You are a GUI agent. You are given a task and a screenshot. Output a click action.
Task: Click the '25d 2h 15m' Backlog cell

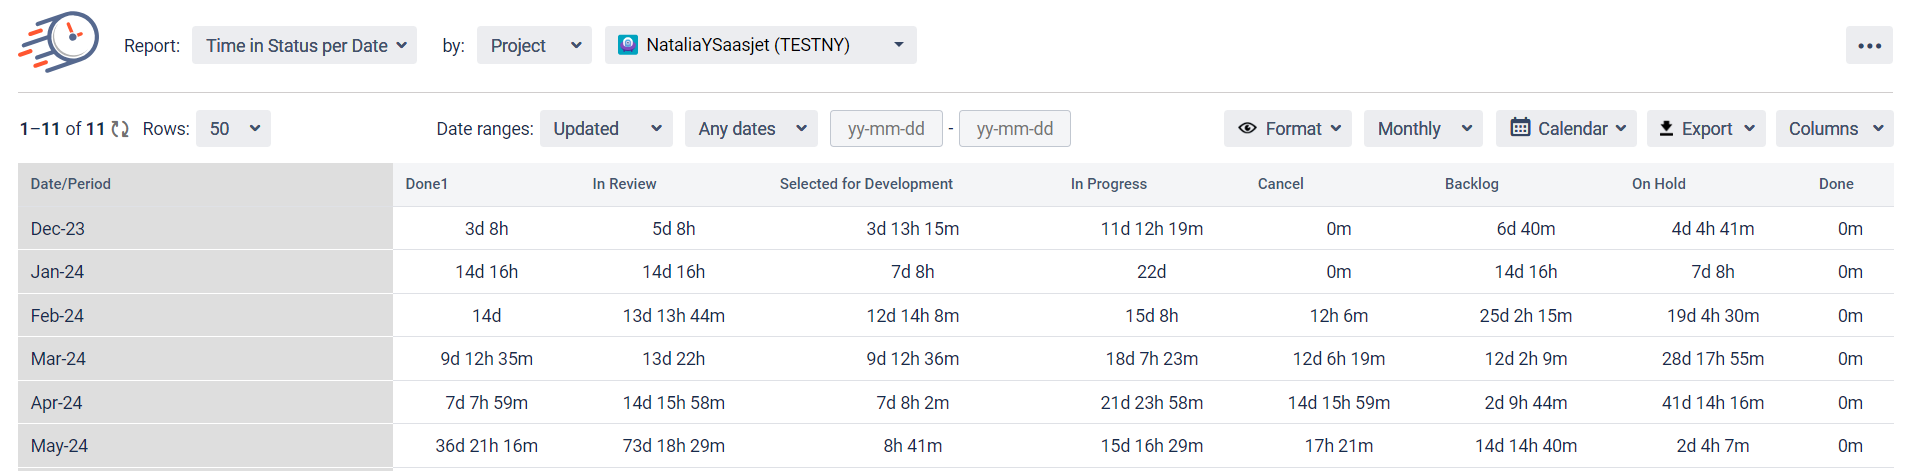coord(1526,316)
